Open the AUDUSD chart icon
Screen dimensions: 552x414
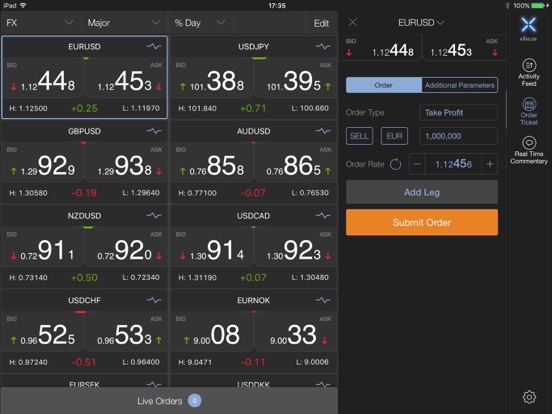(323, 131)
